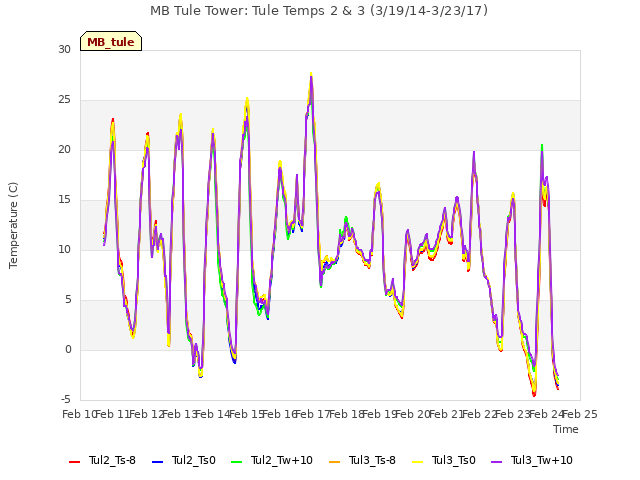Viewport: 640px width, 480px height.
Task: Click the Feb 17 x-axis tick label
Action: pos(312,414)
